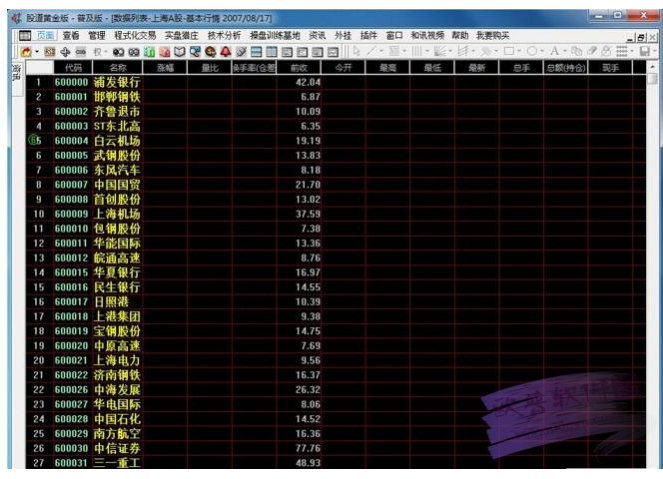Image resolution: width=663 pixels, height=479 pixels.
Task: Select the arrow pointer drawing tool
Action: (356, 52)
